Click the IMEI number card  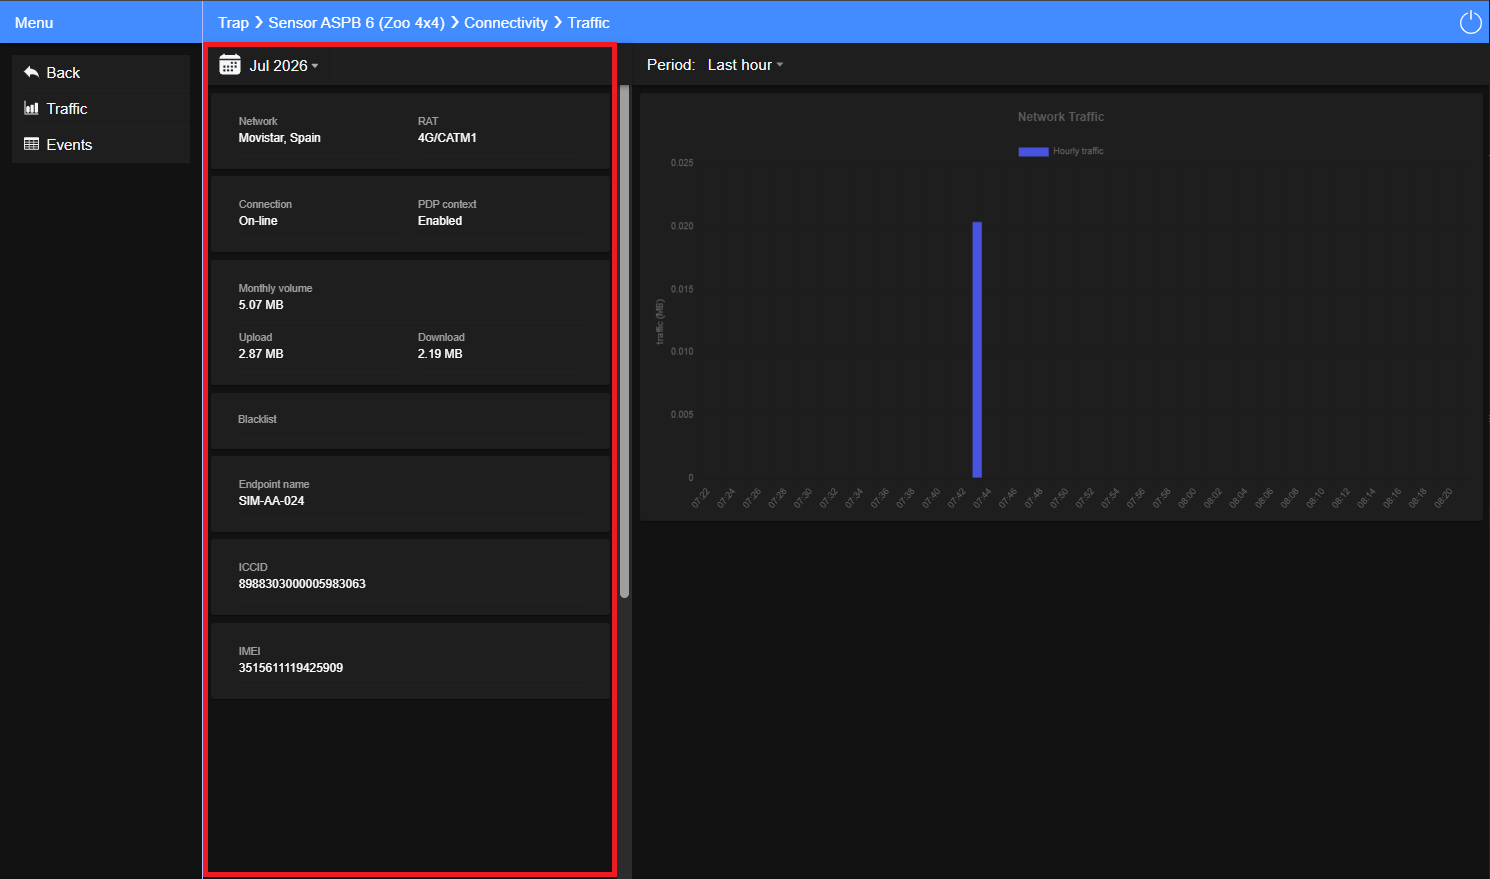[x=410, y=661]
